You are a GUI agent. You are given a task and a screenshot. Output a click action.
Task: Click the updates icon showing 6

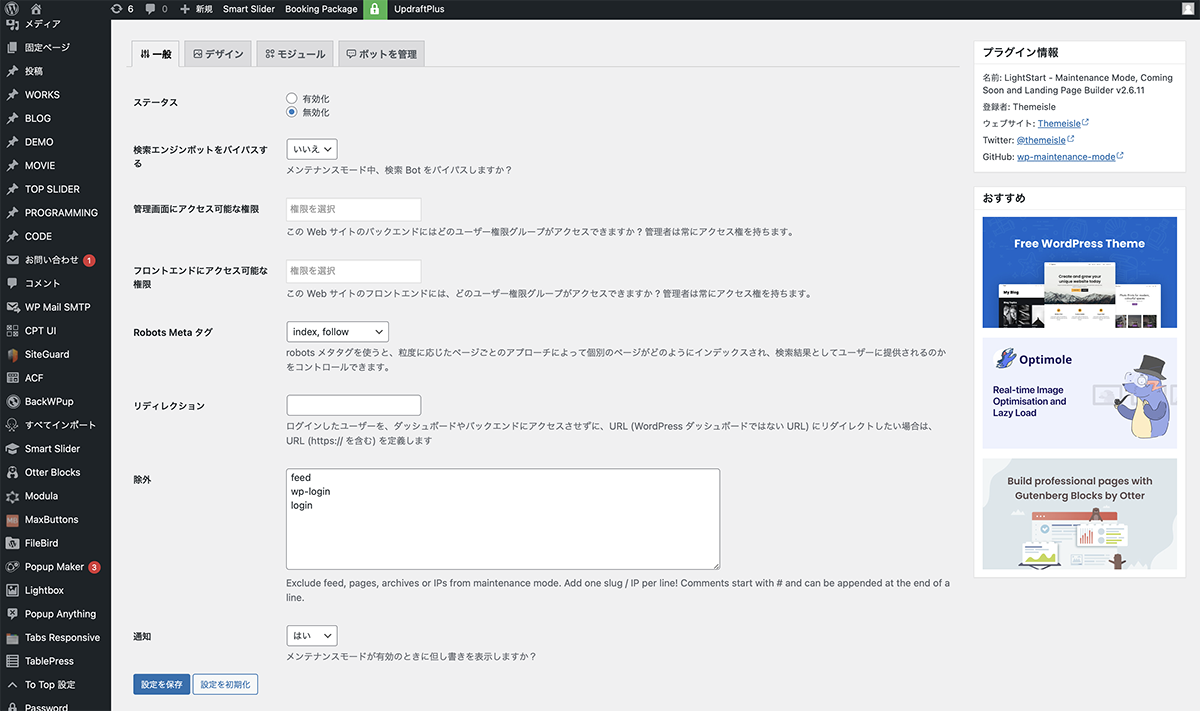point(117,9)
